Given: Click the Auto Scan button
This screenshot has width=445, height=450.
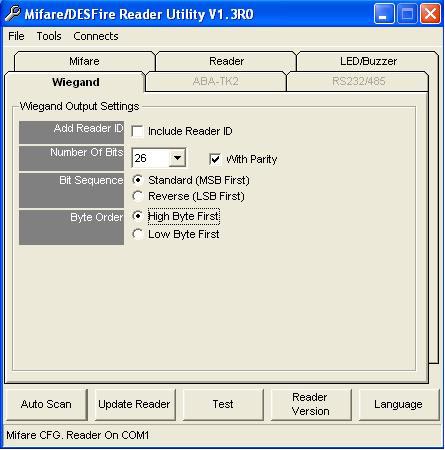Looking at the screenshot, I should pos(46,404).
